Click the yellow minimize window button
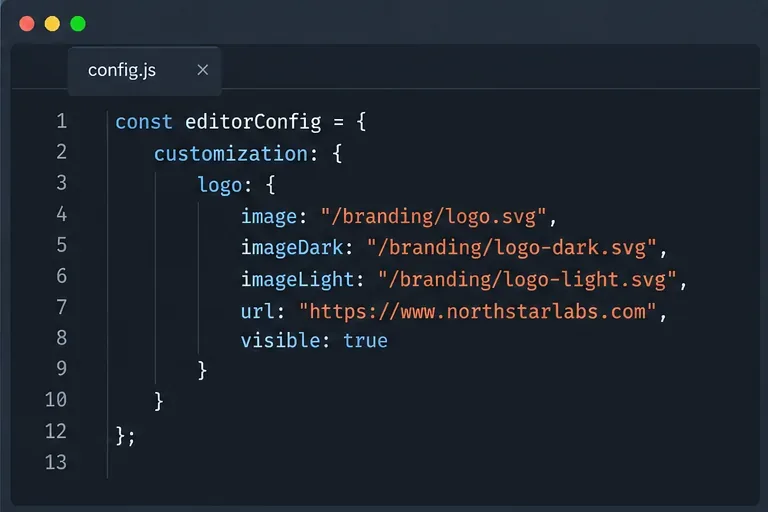The image size is (768, 512). click(52, 24)
